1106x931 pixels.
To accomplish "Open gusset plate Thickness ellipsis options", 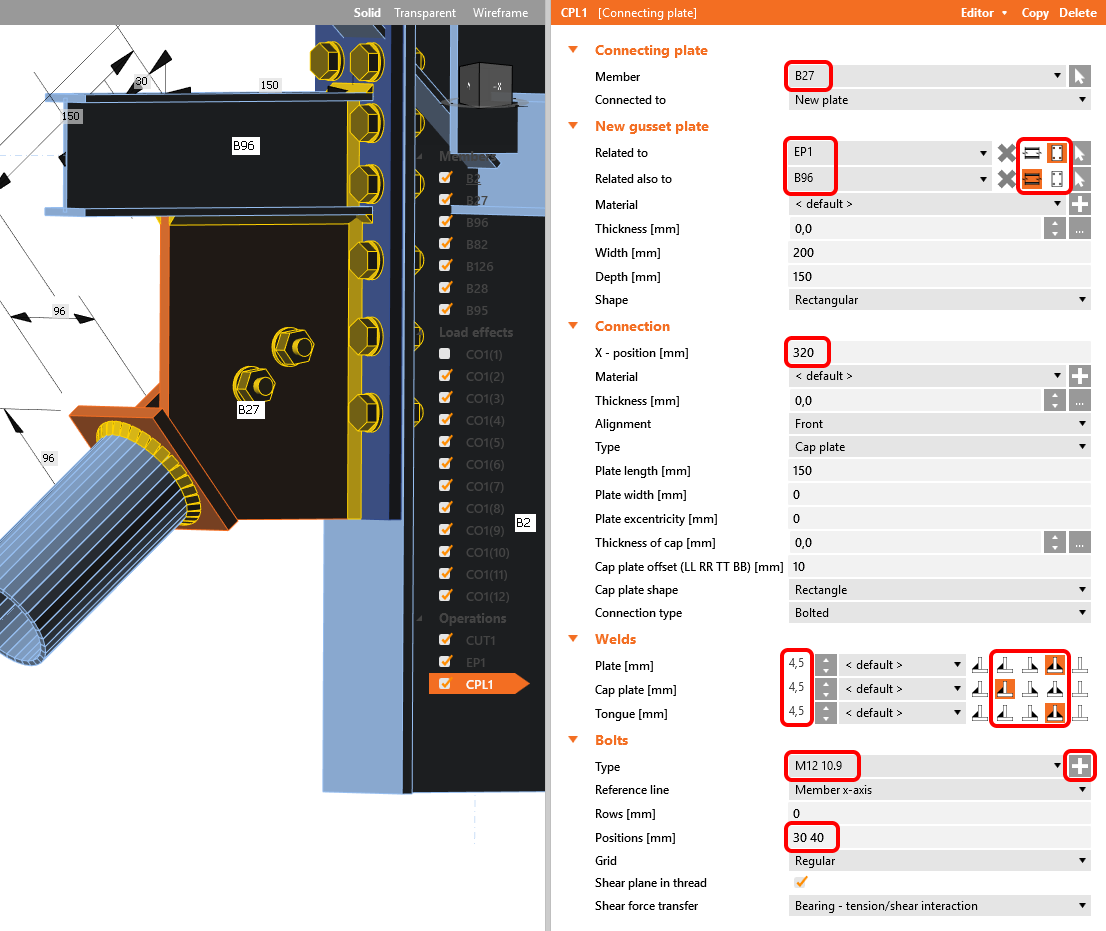I will pyautogui.click(x=1079, y=229).
